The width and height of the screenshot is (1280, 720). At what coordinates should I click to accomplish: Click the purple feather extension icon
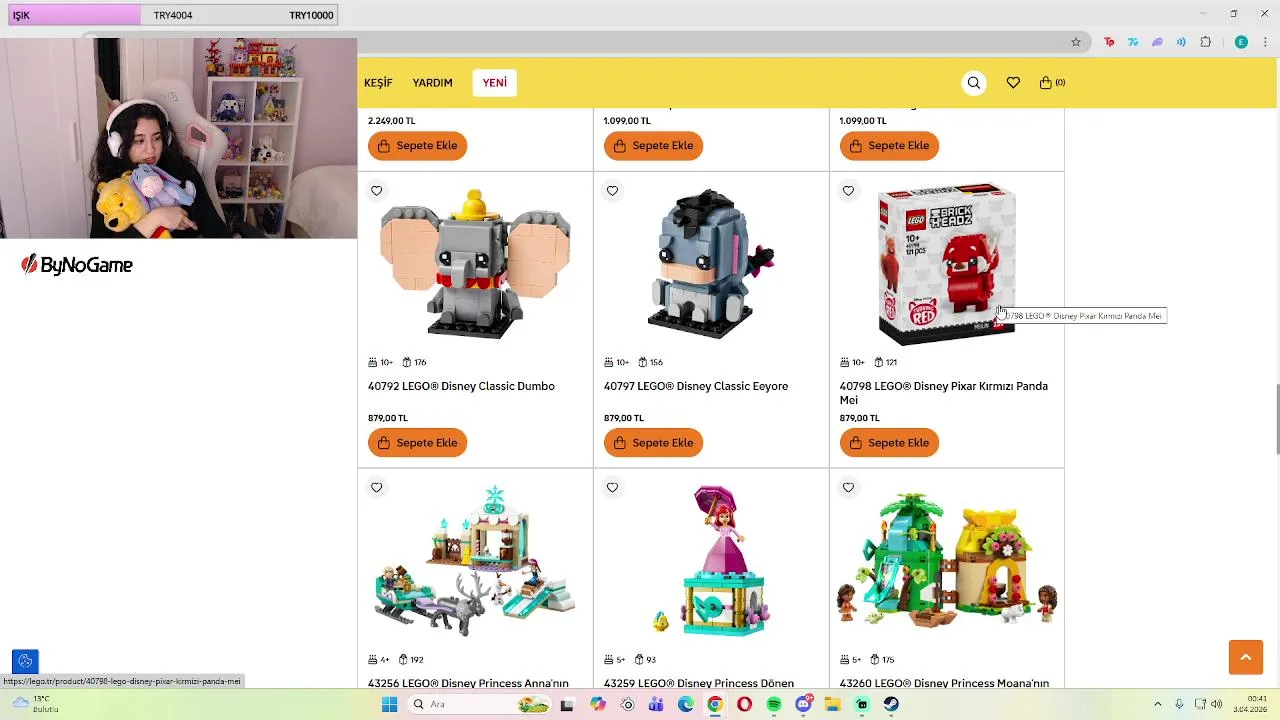(x=1157, y=42)
